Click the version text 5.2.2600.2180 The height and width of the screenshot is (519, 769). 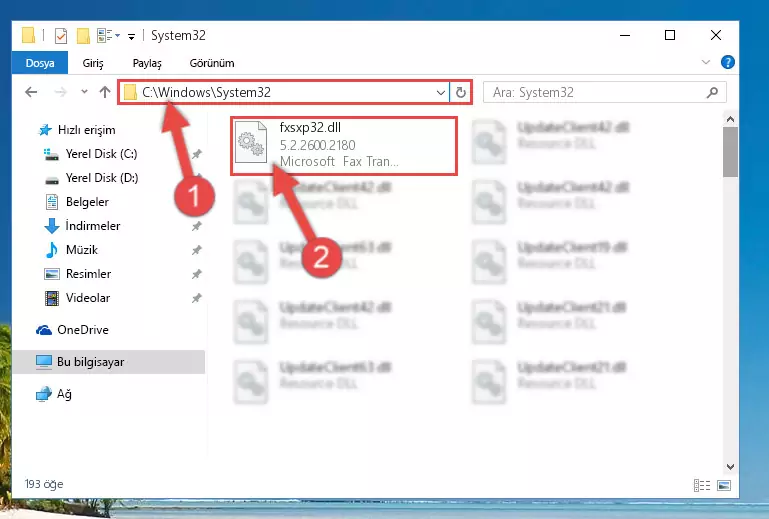317,145
